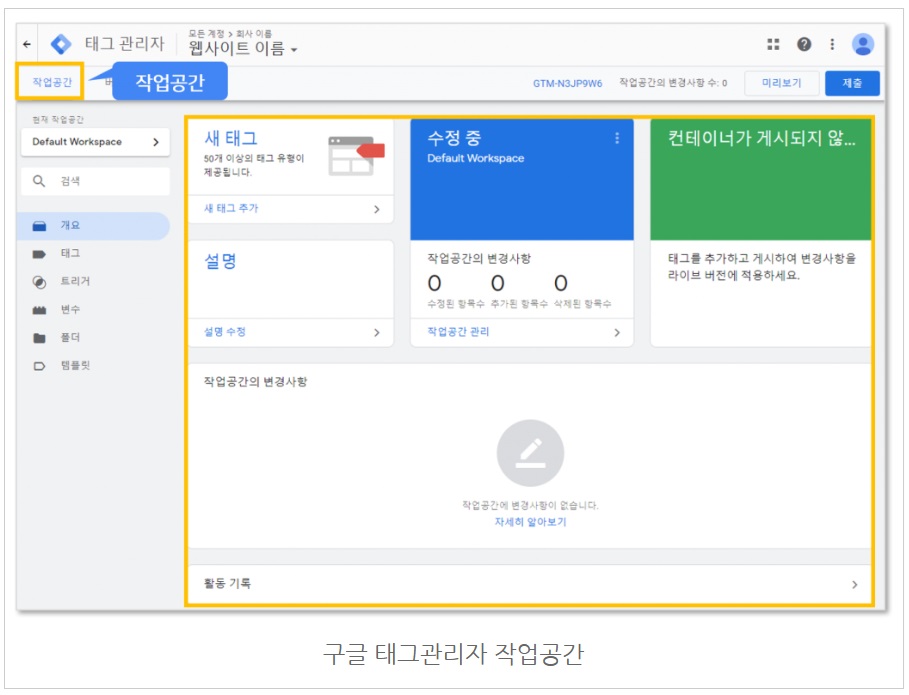
Task: Click the 자세히 알아보기 link
Action: (x=530, y=522)
